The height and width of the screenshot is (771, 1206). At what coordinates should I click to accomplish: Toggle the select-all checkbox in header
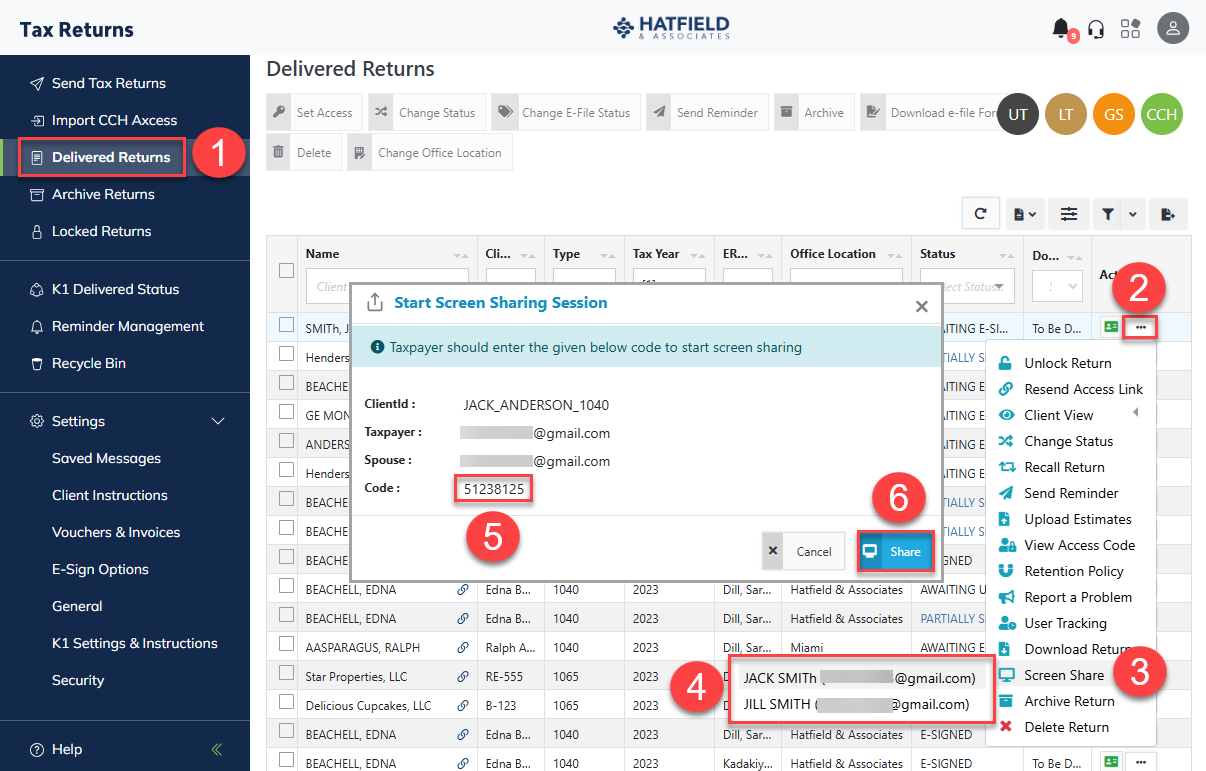click(x=286, y=270)
